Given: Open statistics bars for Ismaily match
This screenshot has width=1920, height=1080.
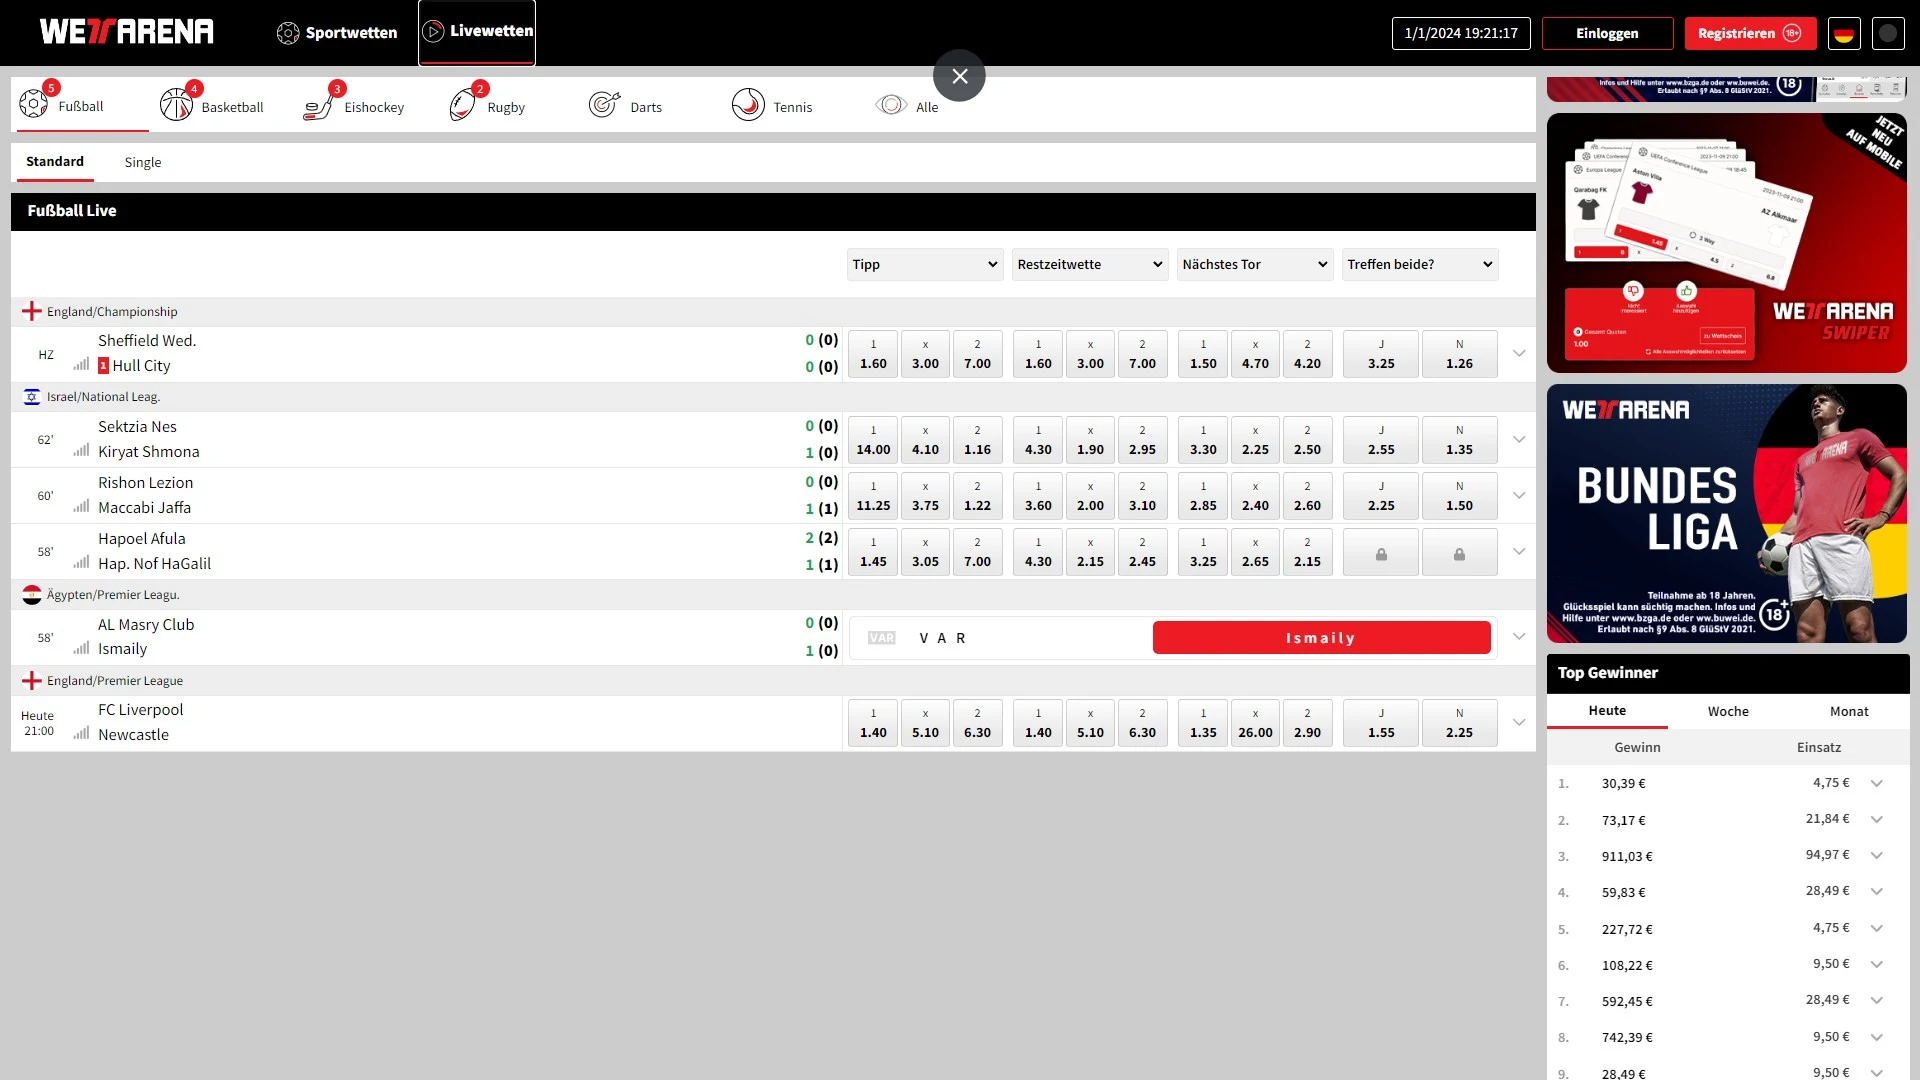Looking at the screenshot, I should pos(81,648).
